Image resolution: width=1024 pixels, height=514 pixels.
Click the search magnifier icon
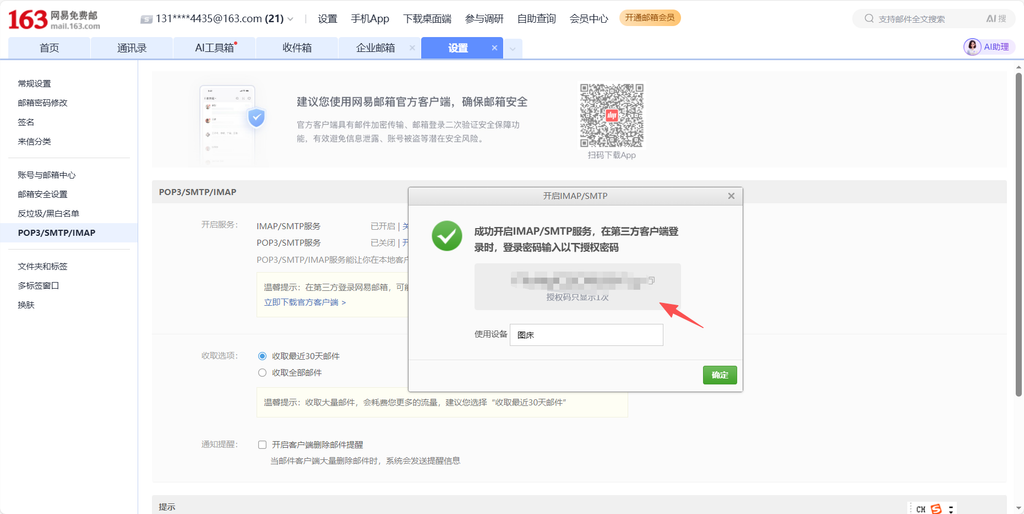pyautogui.click(x=869, y=19)
